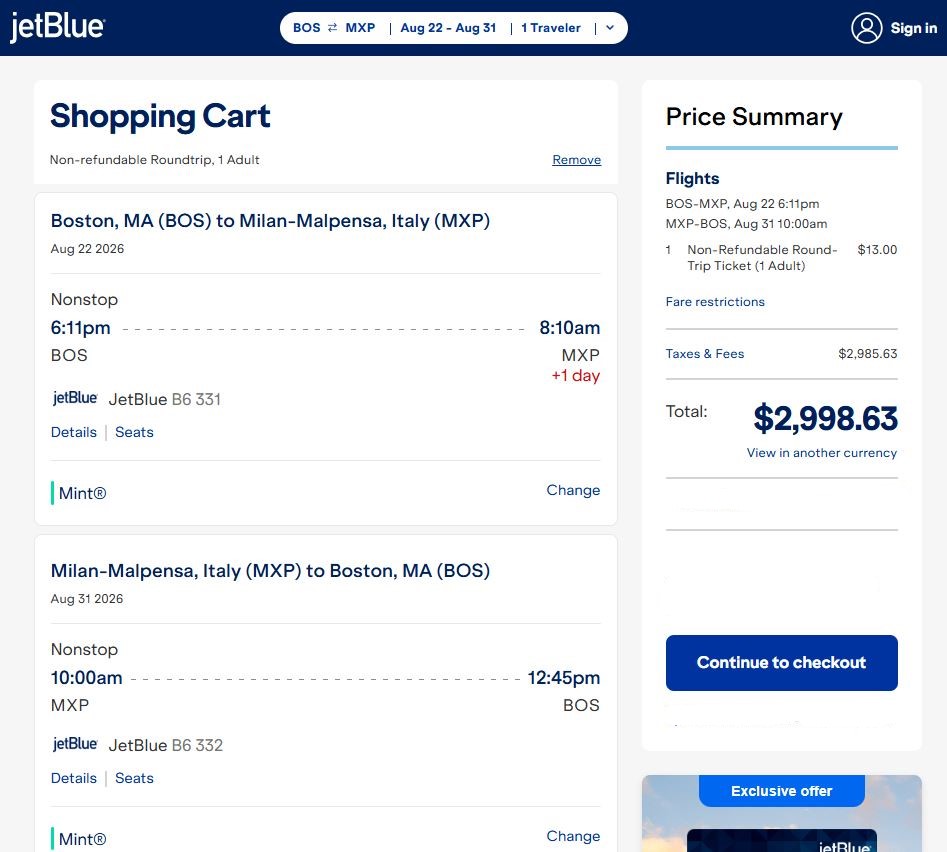
Task: Change the Mint fare on outbound flight
Action: click(573, 490)
